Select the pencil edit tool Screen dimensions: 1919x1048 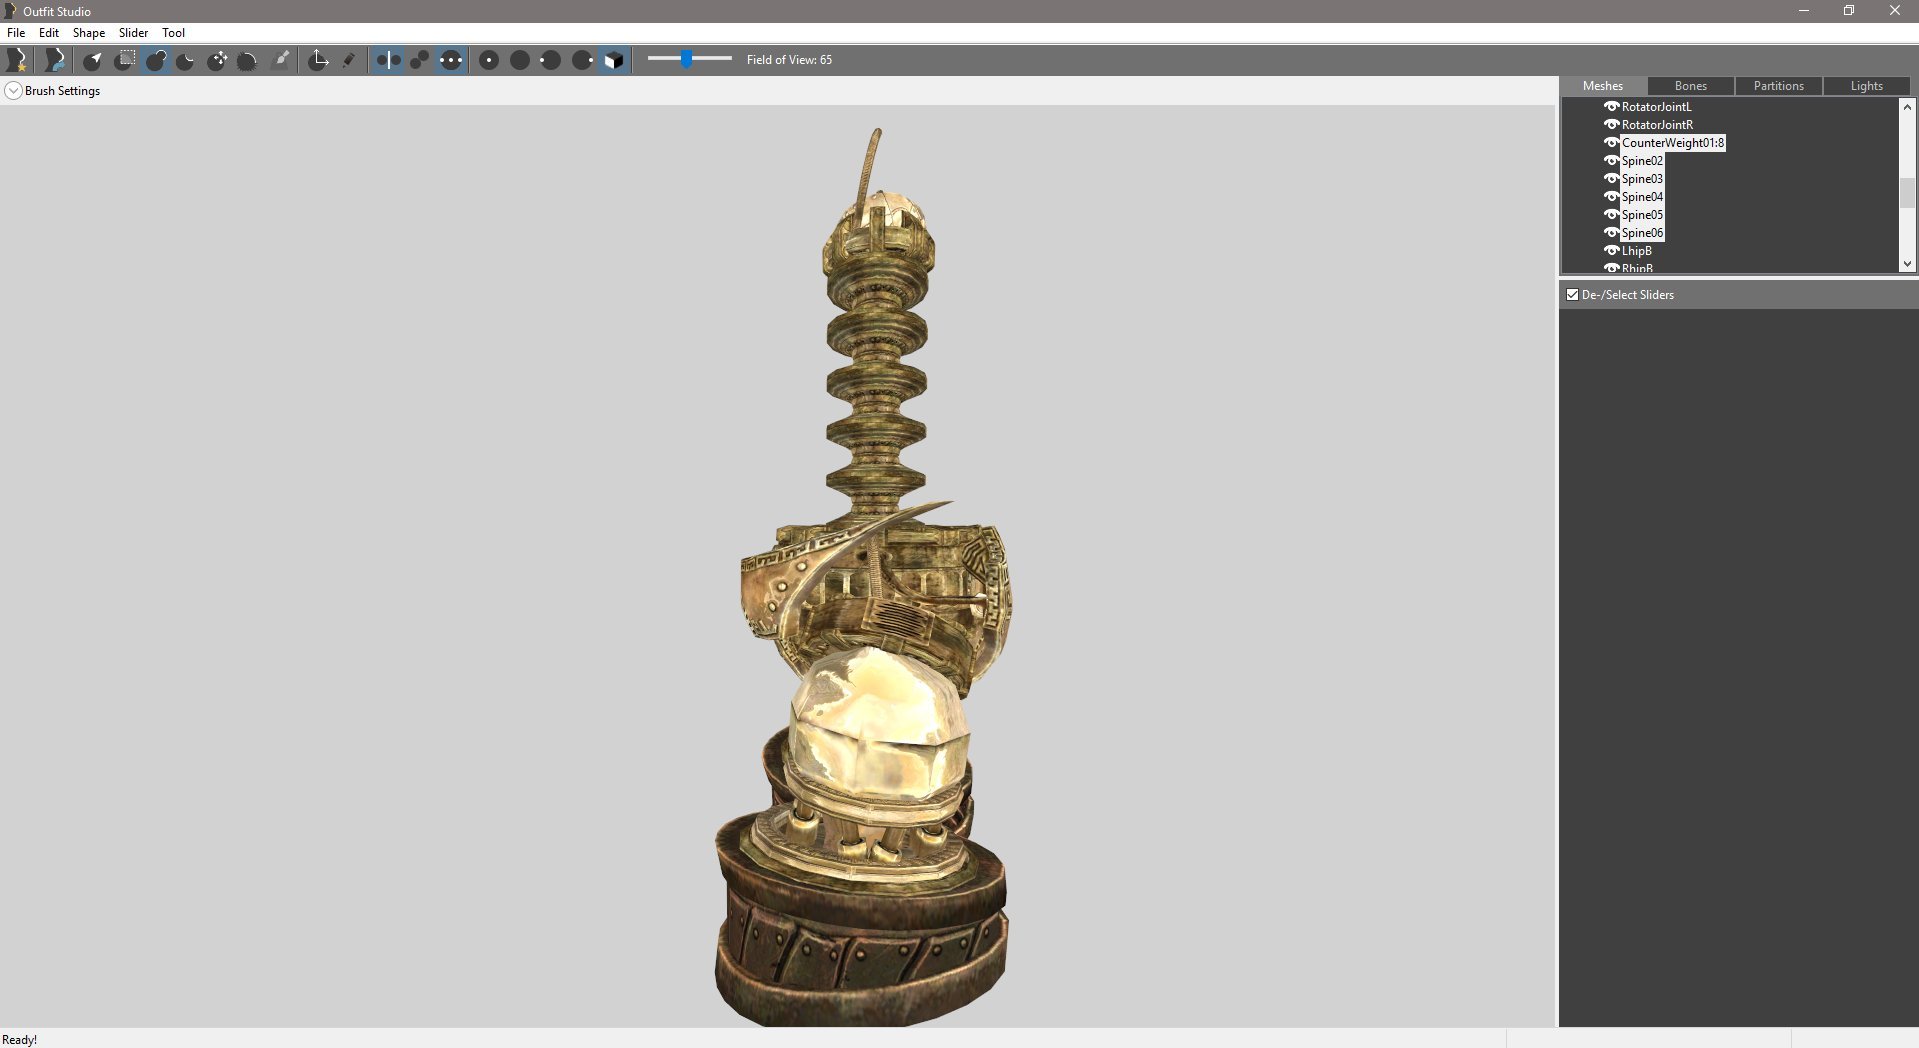pos(348,60)
